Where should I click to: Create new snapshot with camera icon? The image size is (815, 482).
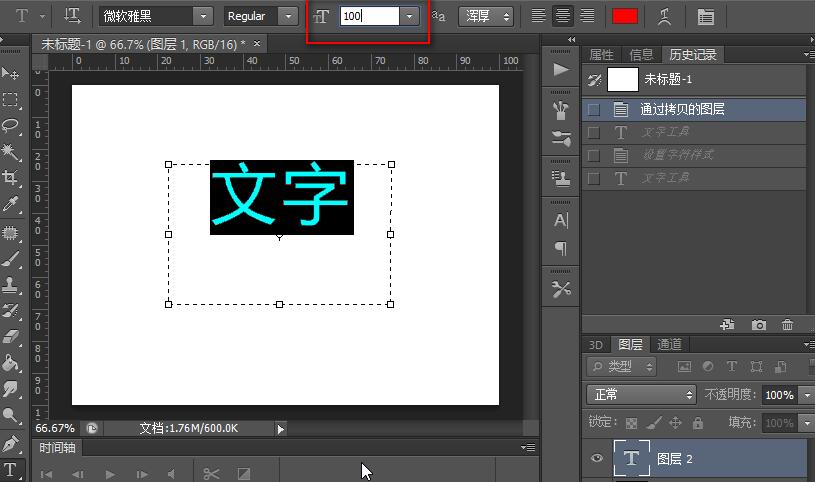[759, 325]
